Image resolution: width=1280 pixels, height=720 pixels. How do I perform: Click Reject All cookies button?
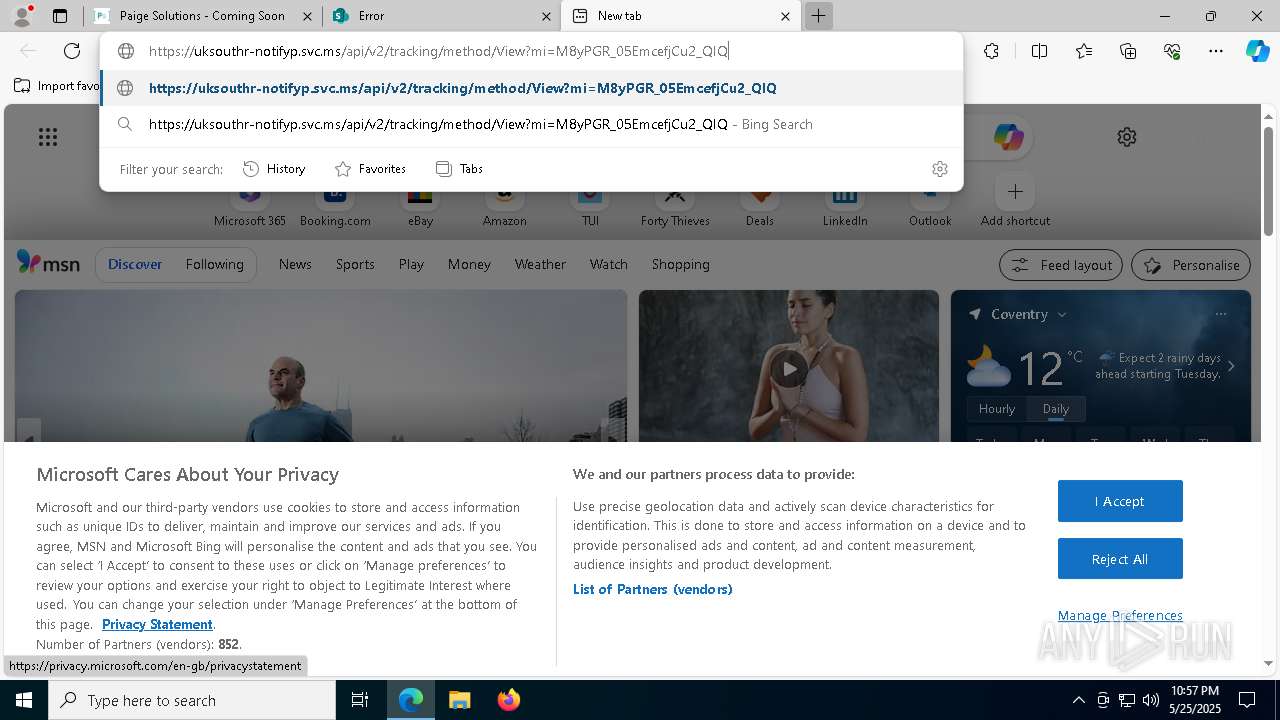tap(1120, 559)
